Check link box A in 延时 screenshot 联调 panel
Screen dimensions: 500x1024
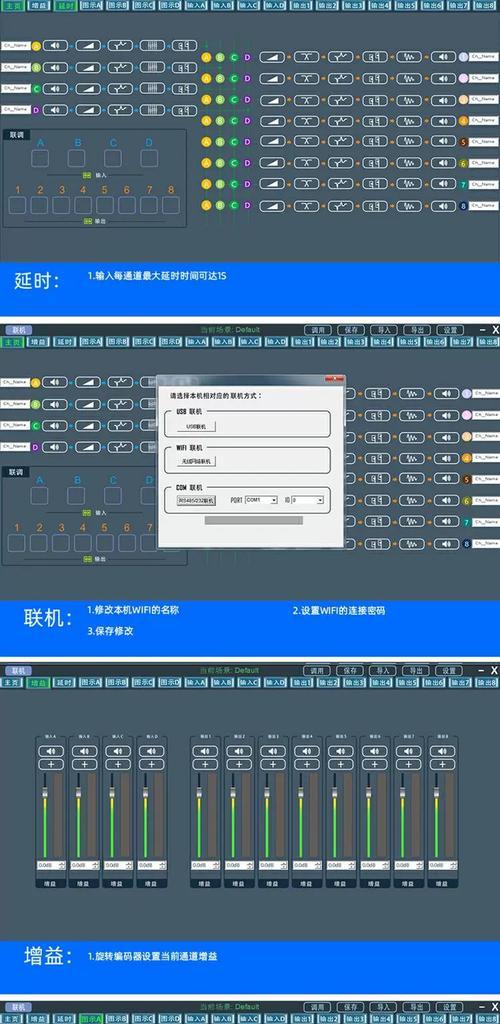40,158
